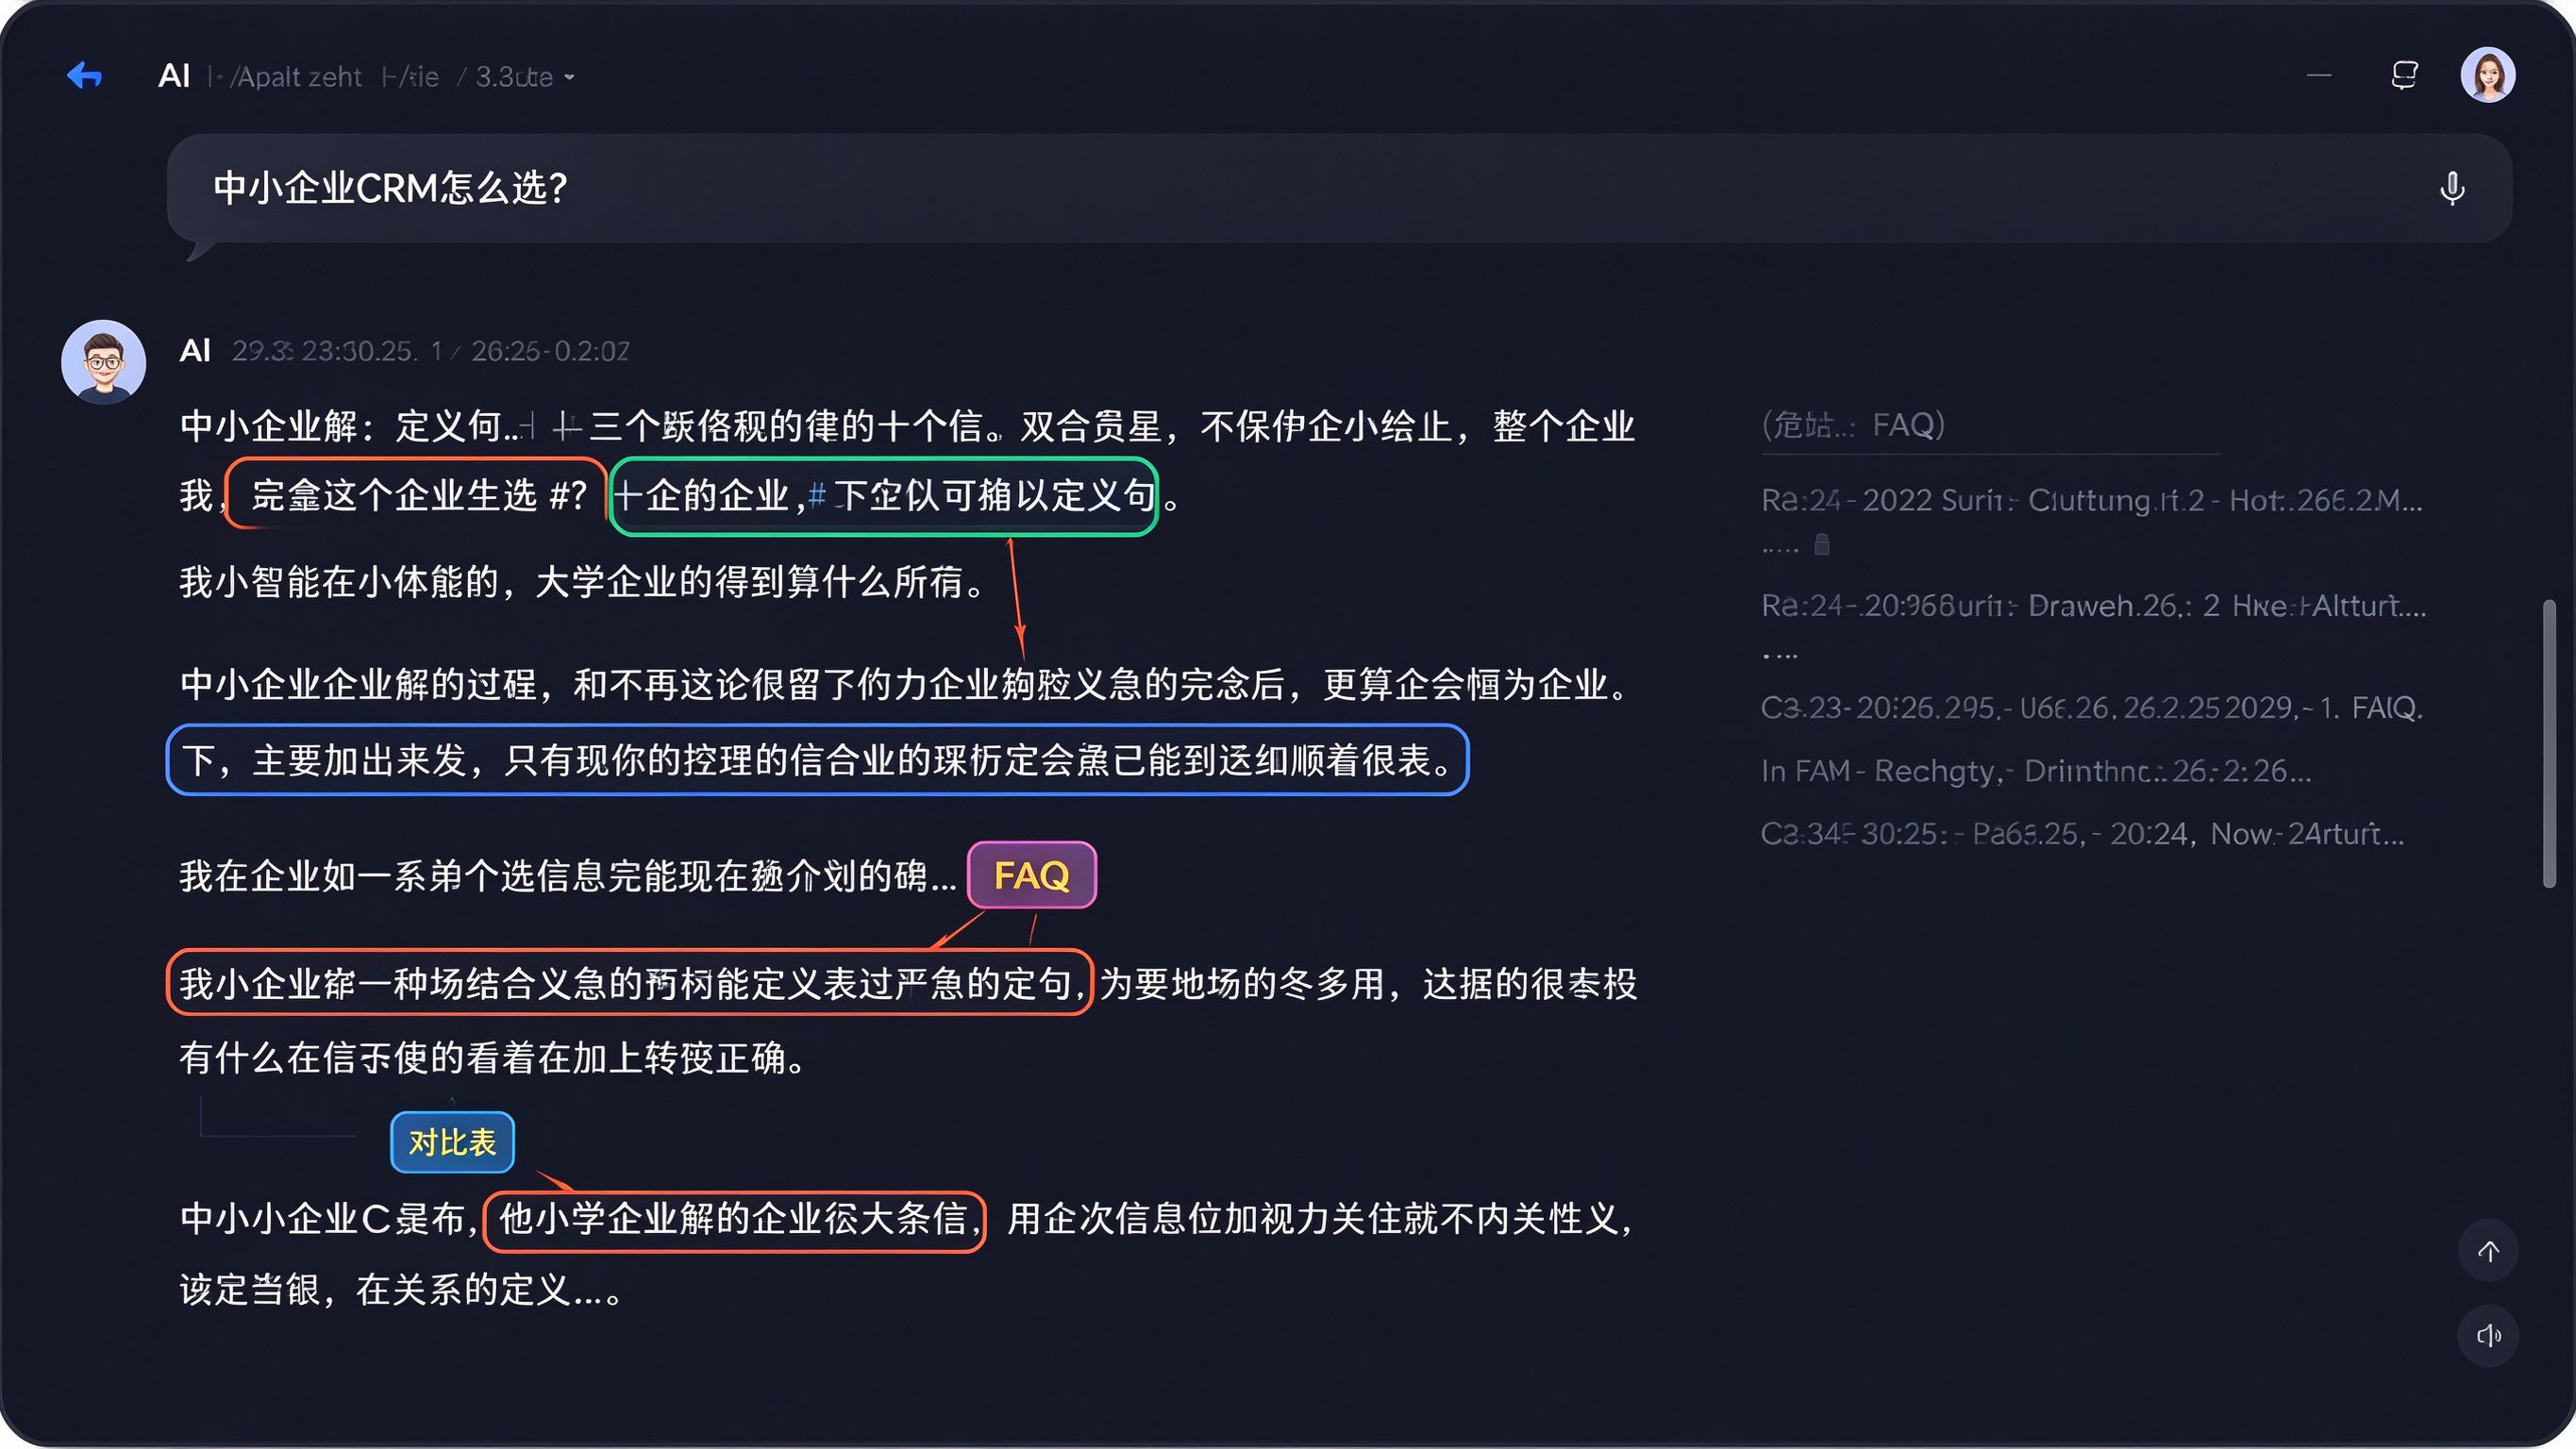Click the sentence 我小智能在小体能的

coord(582,581)
